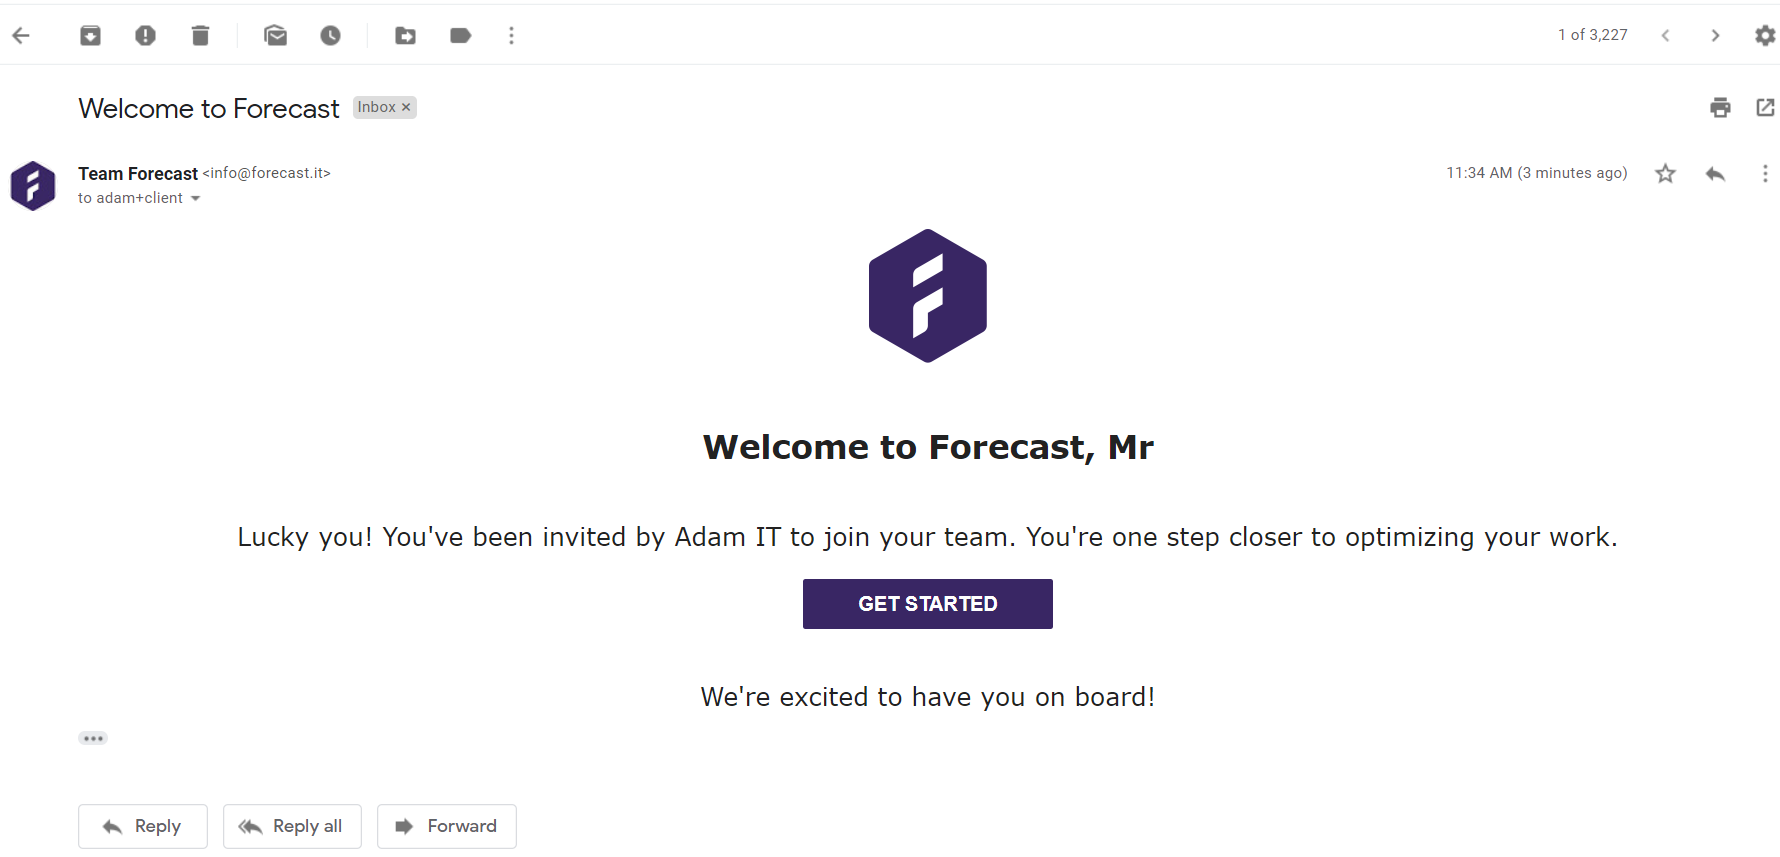The height and width of the screenshot is (857, 1780).
Task: Open the Move to folder icon
Action: (405, 36)
